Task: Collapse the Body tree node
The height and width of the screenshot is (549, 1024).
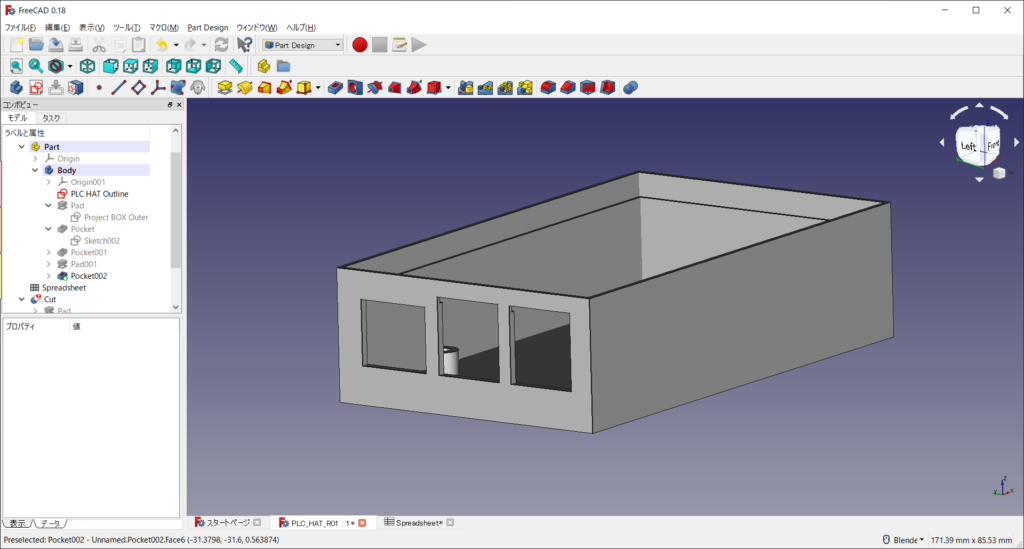Action: pyautogui.click(x=35, y=170)
